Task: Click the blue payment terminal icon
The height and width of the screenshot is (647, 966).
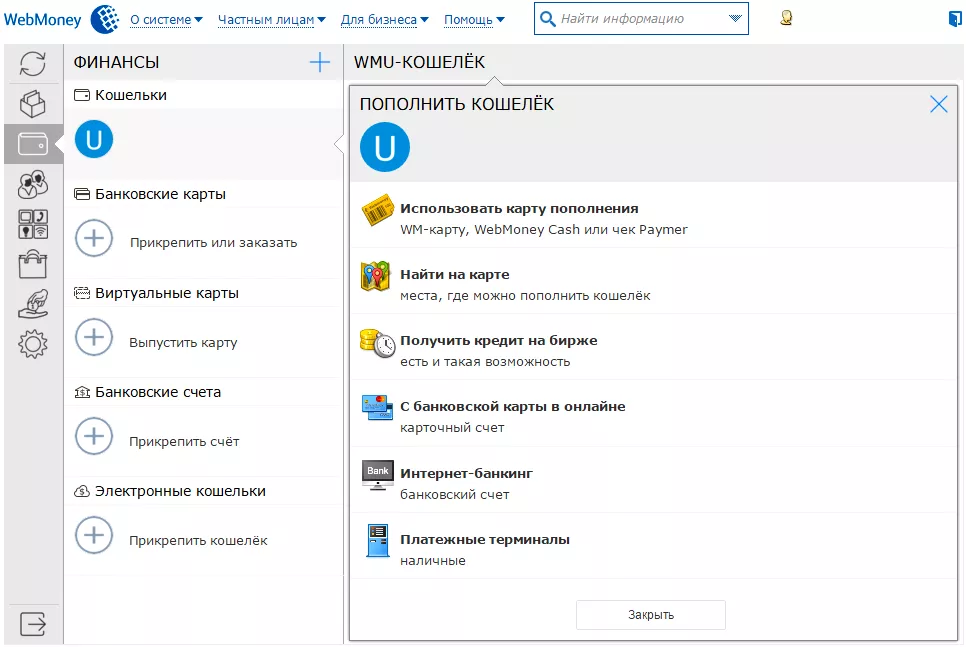Action: click(378, 541)
